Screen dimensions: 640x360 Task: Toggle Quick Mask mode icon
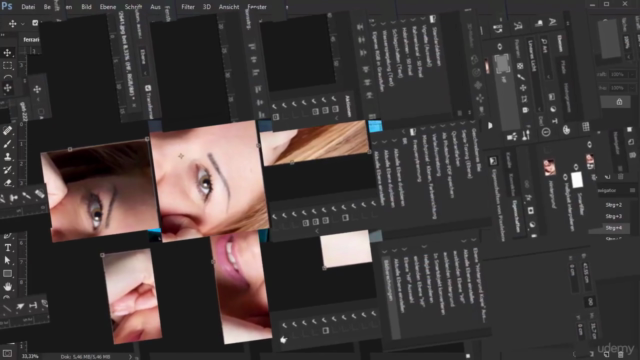(7, 353)
